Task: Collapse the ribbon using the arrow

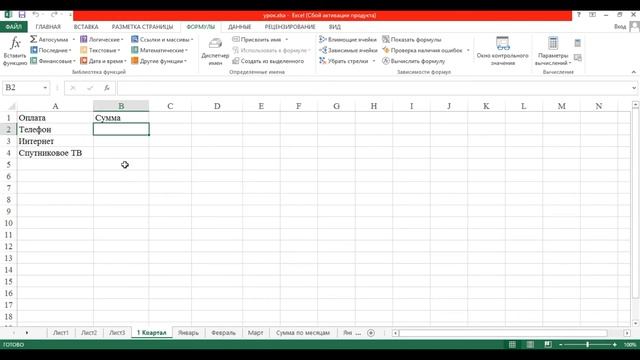Action: pos(633,72)
